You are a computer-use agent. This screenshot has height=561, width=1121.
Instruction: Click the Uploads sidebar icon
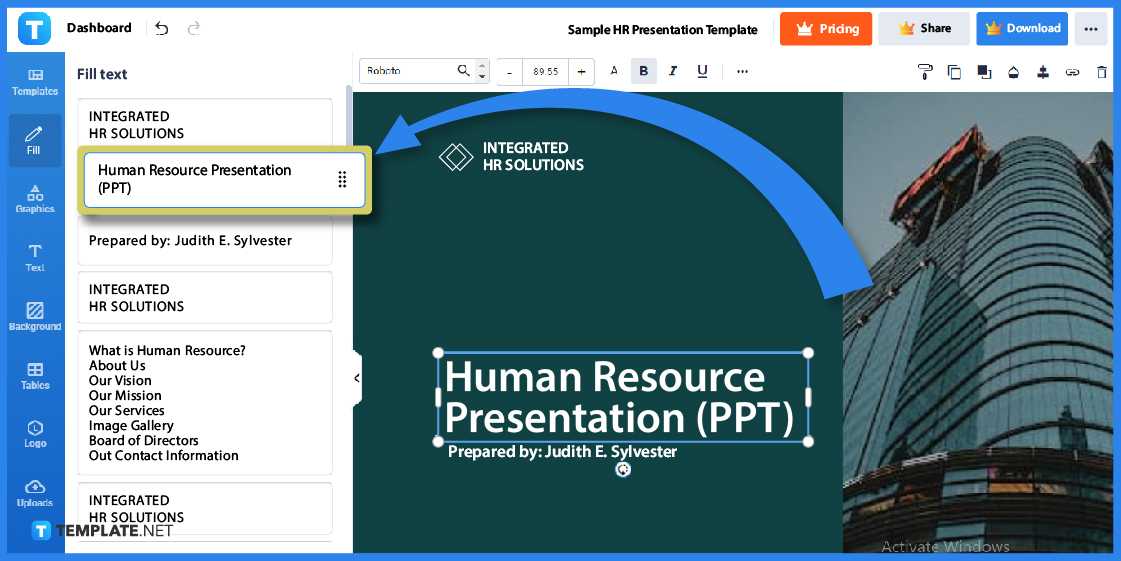pyautogui.click(x=35, y=493)
